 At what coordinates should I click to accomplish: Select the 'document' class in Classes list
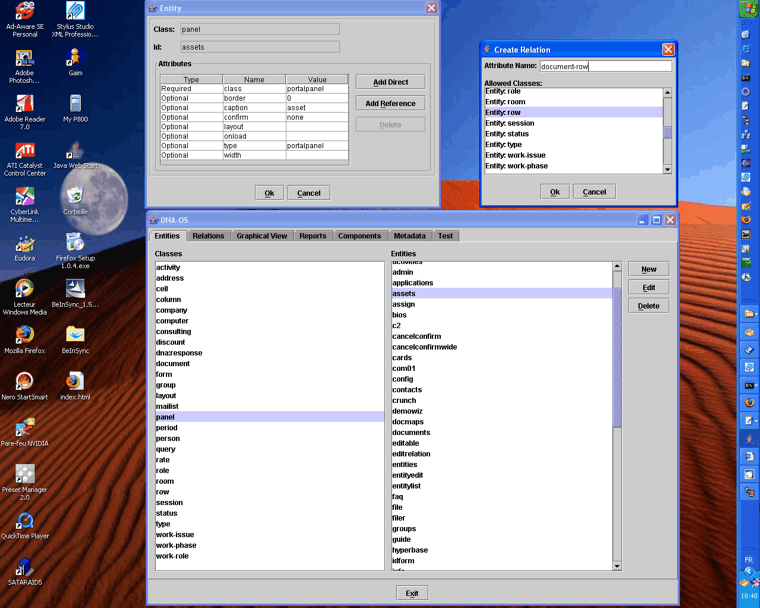click(269, 364)
